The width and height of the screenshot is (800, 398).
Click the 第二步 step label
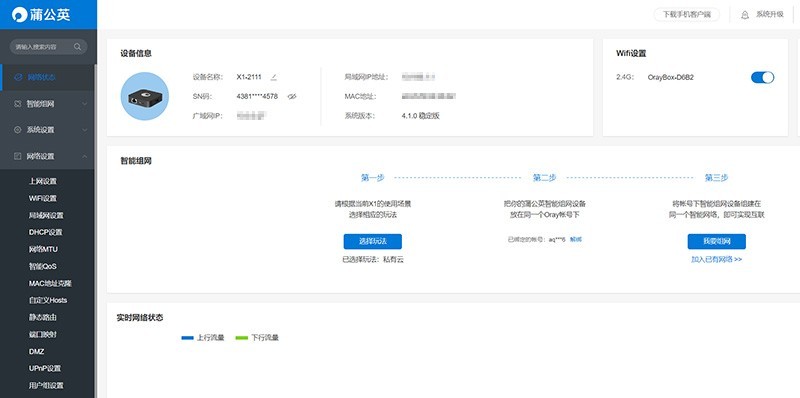(x=544, y=178)
